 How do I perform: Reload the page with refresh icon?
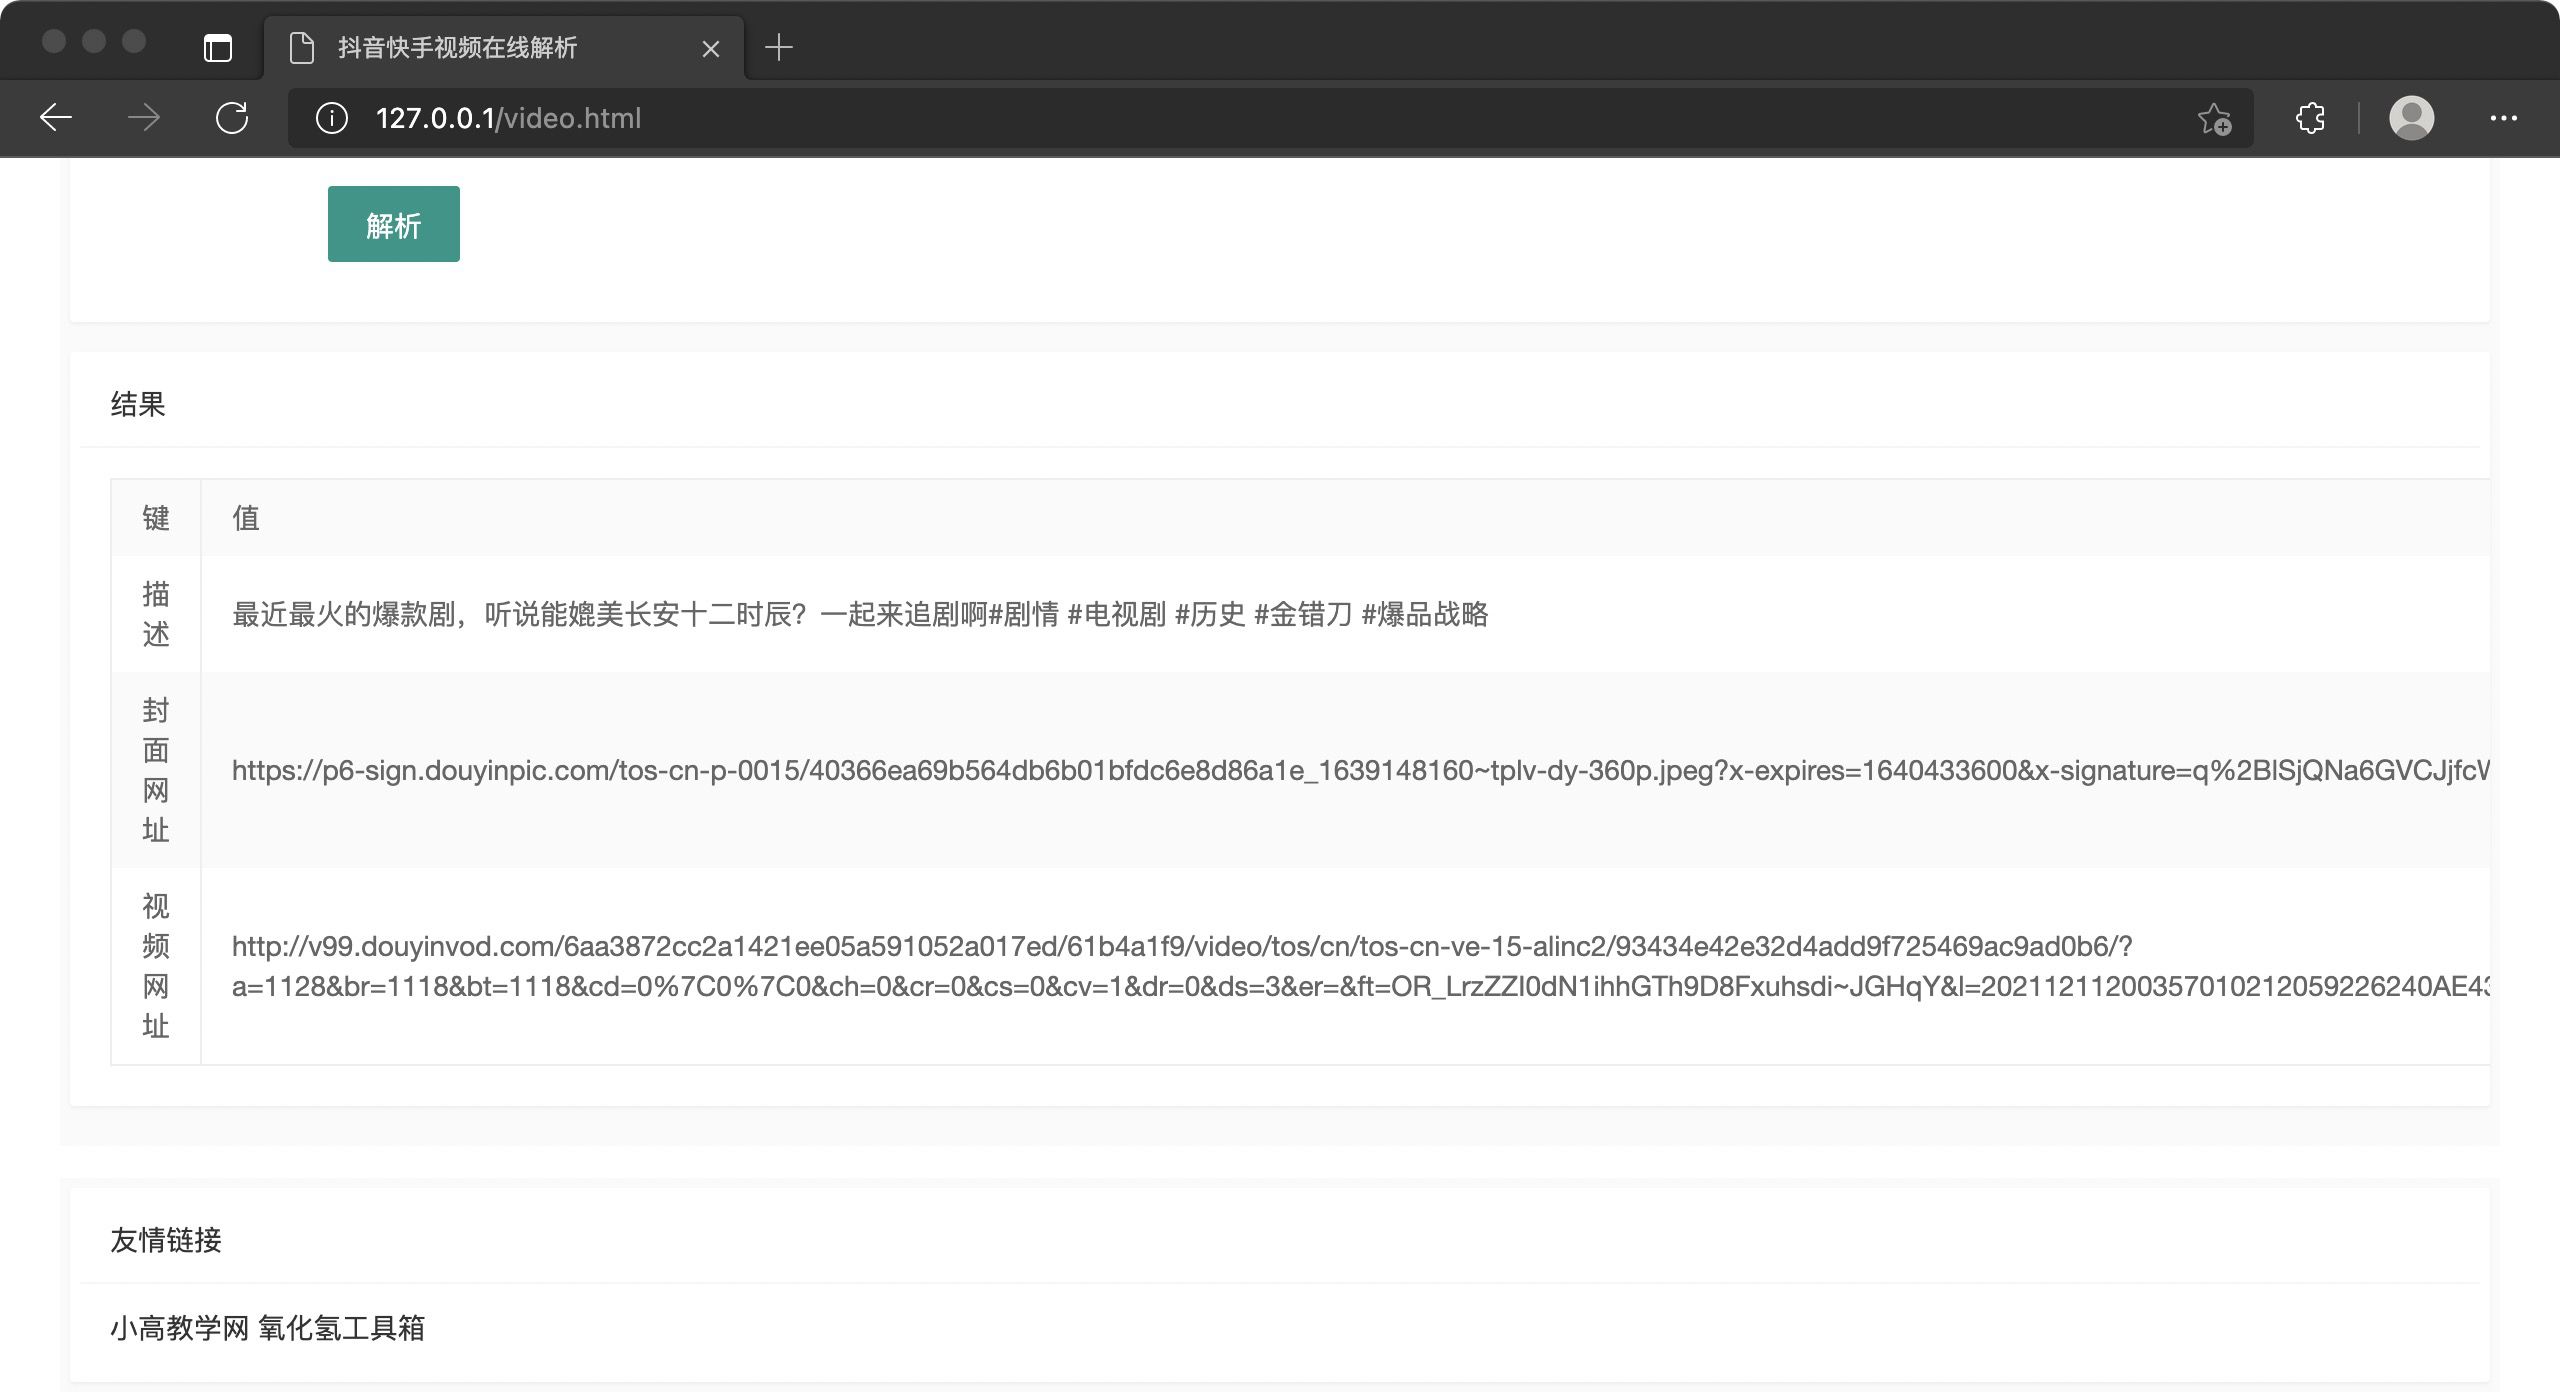click(232, 118)
